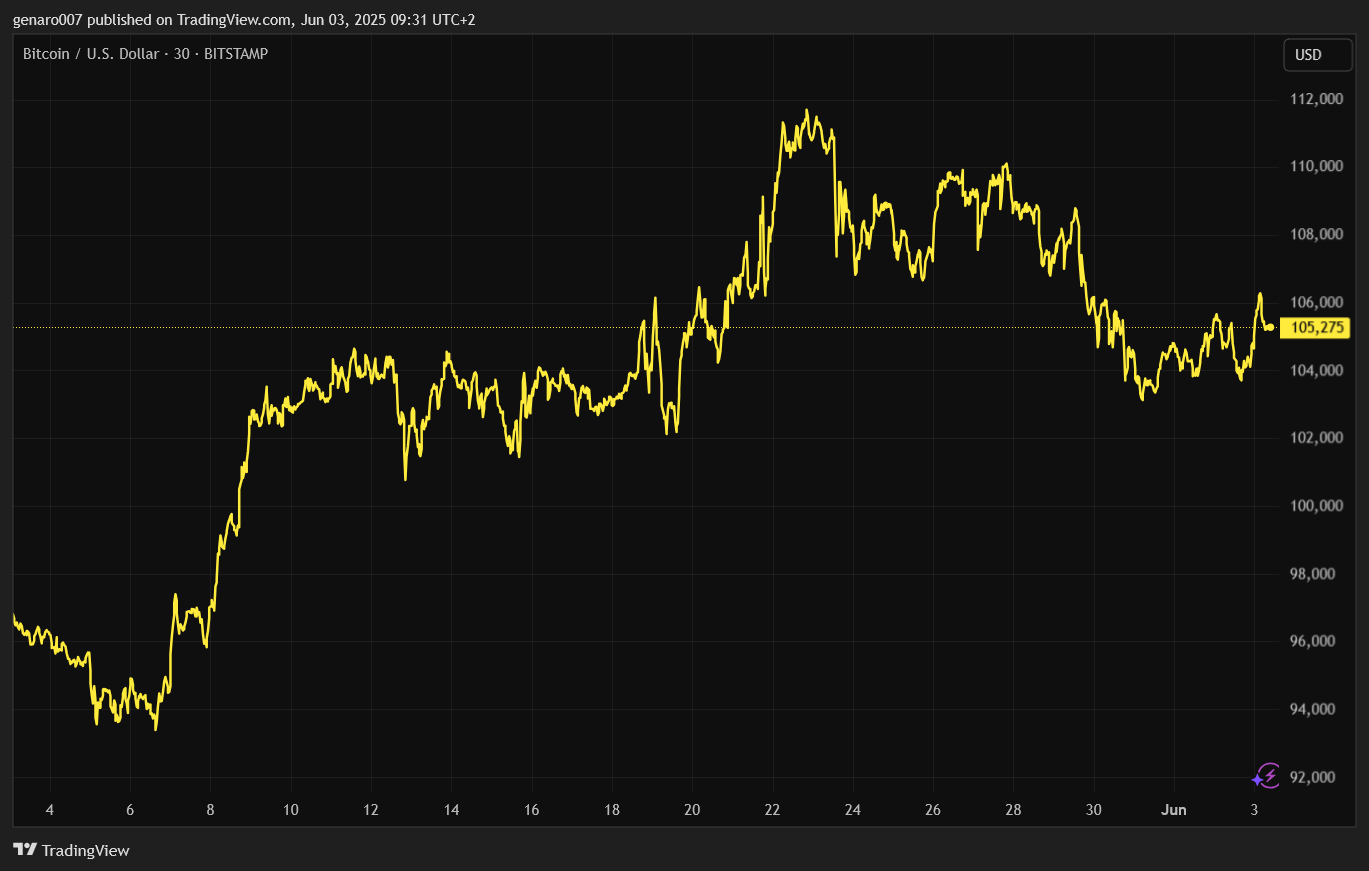Screen dimensions: 1369x871
Task: Click date 22 on the time axis
Action: [x=772, y=810]
